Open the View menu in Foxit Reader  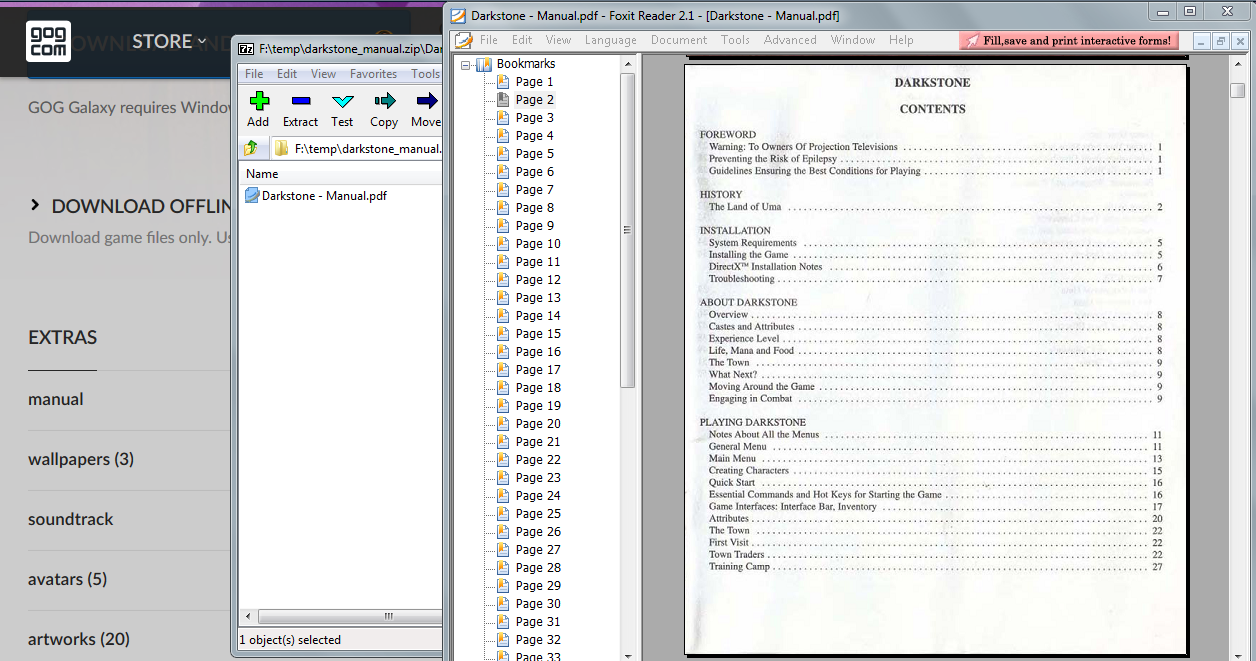click(x=559, y=40)
